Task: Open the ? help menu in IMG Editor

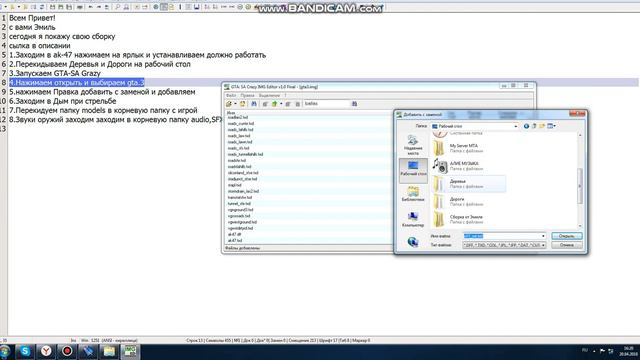Action: click(285, 96)
